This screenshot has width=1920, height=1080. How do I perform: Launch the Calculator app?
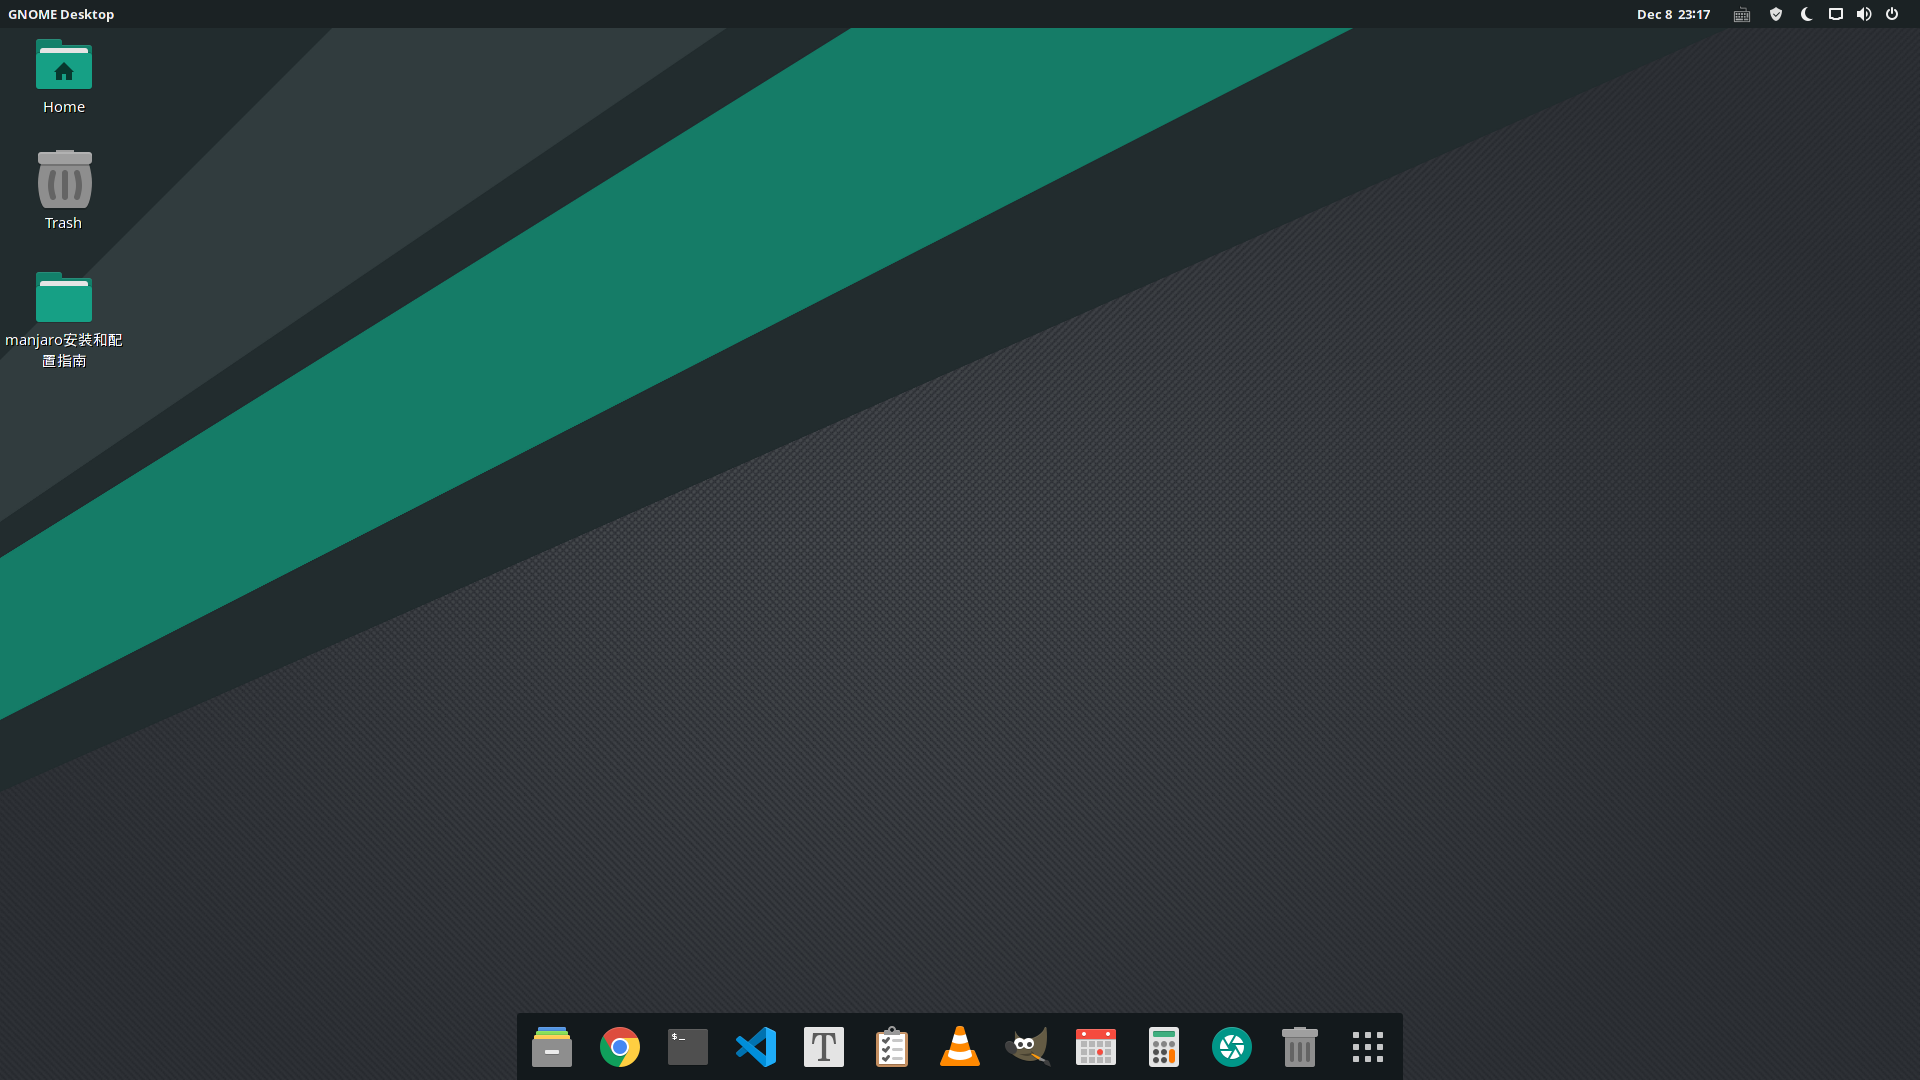1164,1047
